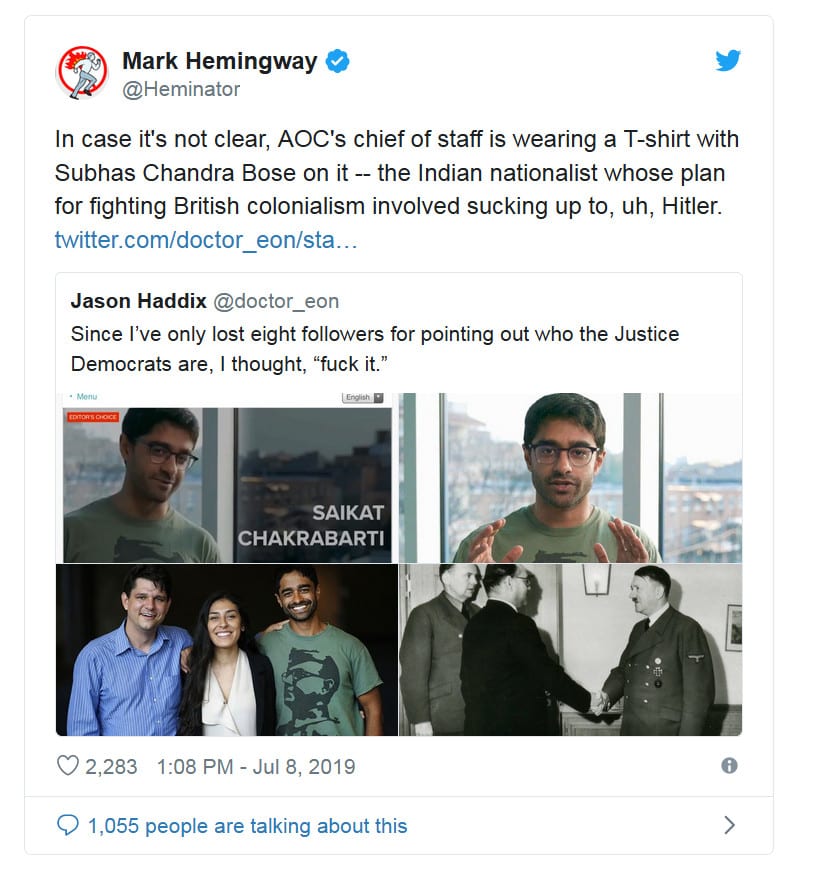The height and width of the screenshot is (871, 818).
Task: Click the Mark Hemingway display name
Action: 219,61
